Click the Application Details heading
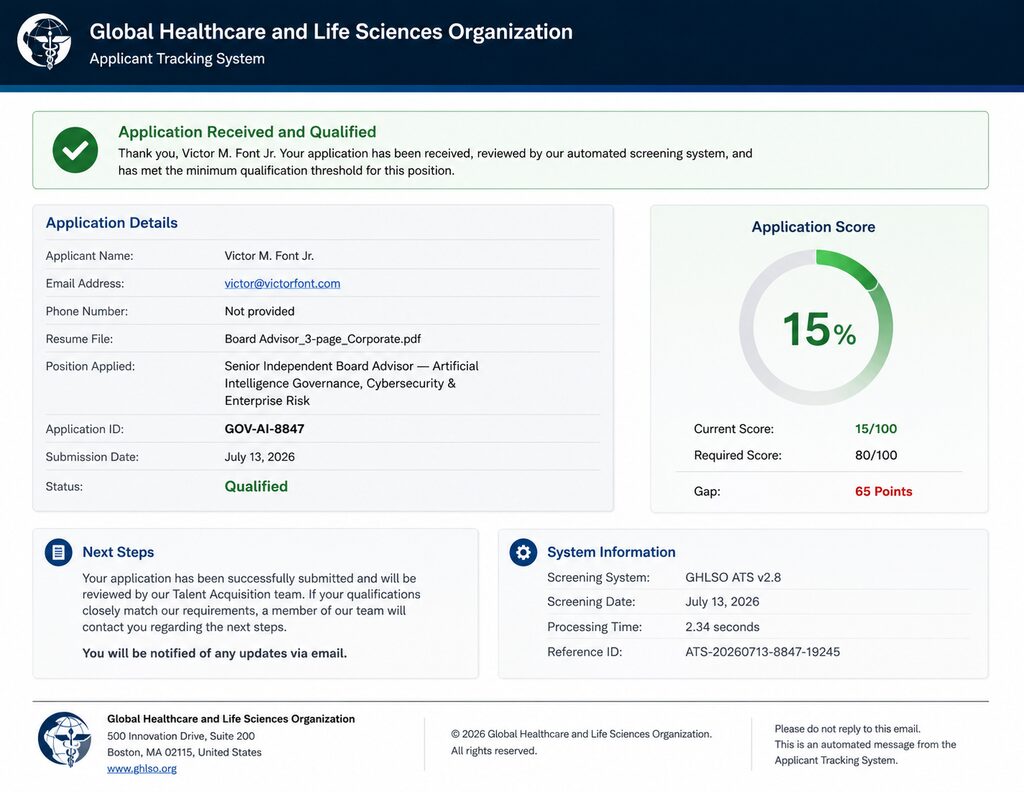This screenshot has height=792, width=1024. click(112, 223)
